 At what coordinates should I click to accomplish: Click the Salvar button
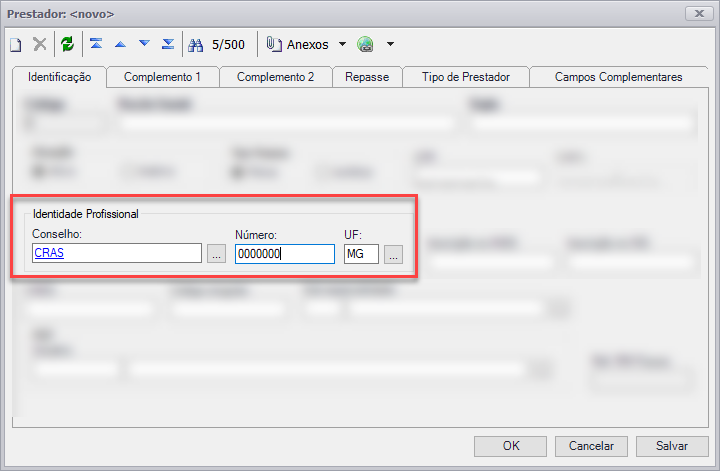pos(672,446)
